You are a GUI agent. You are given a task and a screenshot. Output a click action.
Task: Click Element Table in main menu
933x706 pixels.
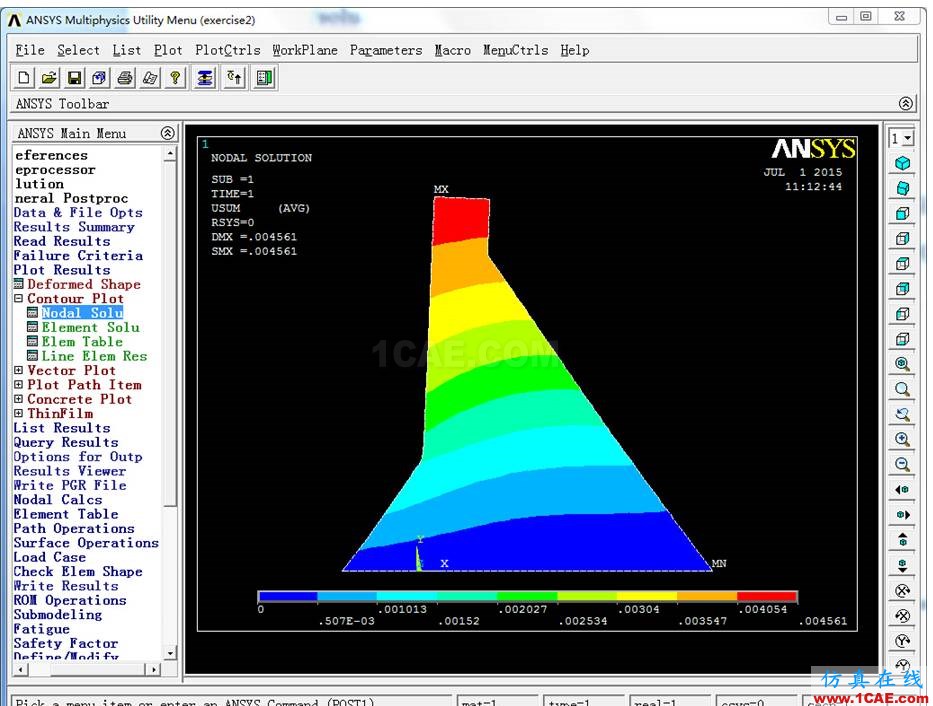(65, 514)
